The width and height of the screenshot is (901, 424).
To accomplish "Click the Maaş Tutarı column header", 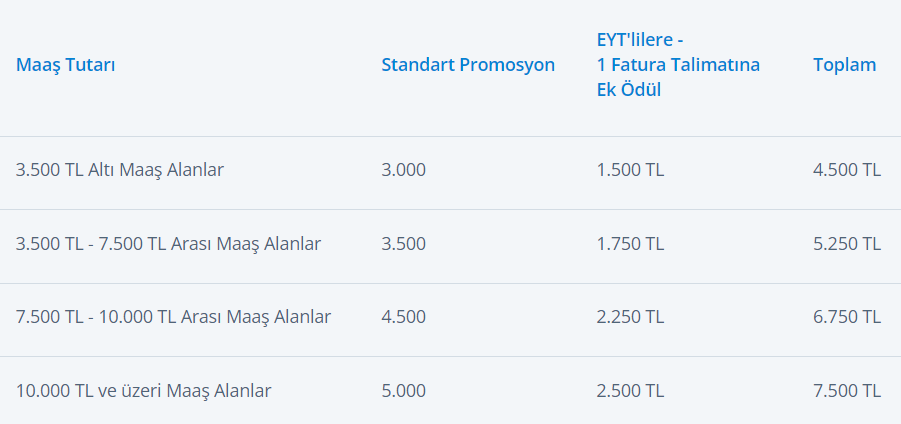I will tap(66, 66).
